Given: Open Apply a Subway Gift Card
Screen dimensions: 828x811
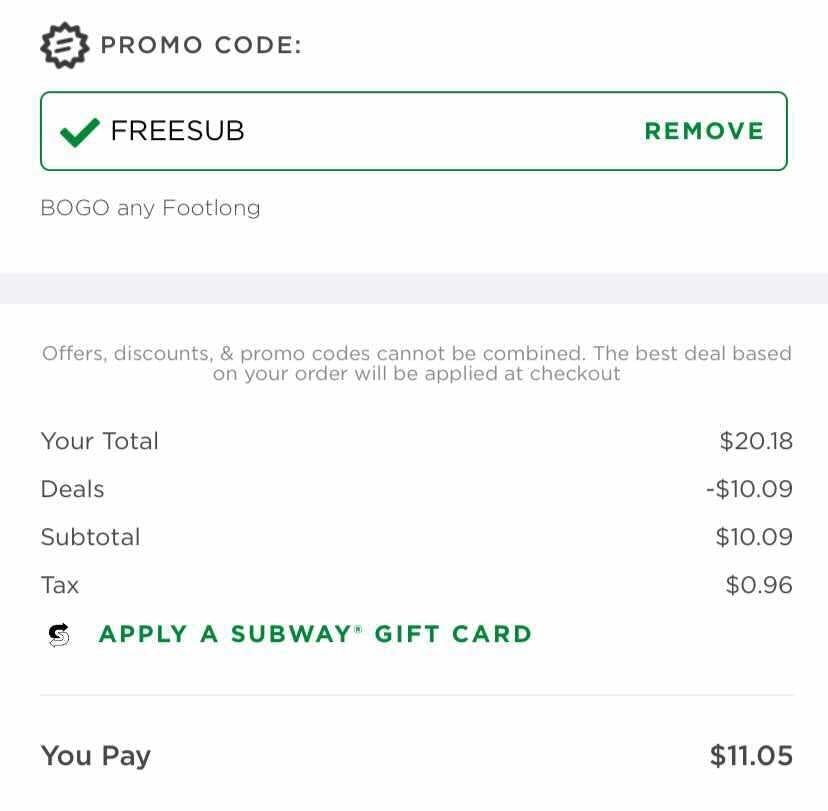Looking at the screenshot, I should (315, 634).
